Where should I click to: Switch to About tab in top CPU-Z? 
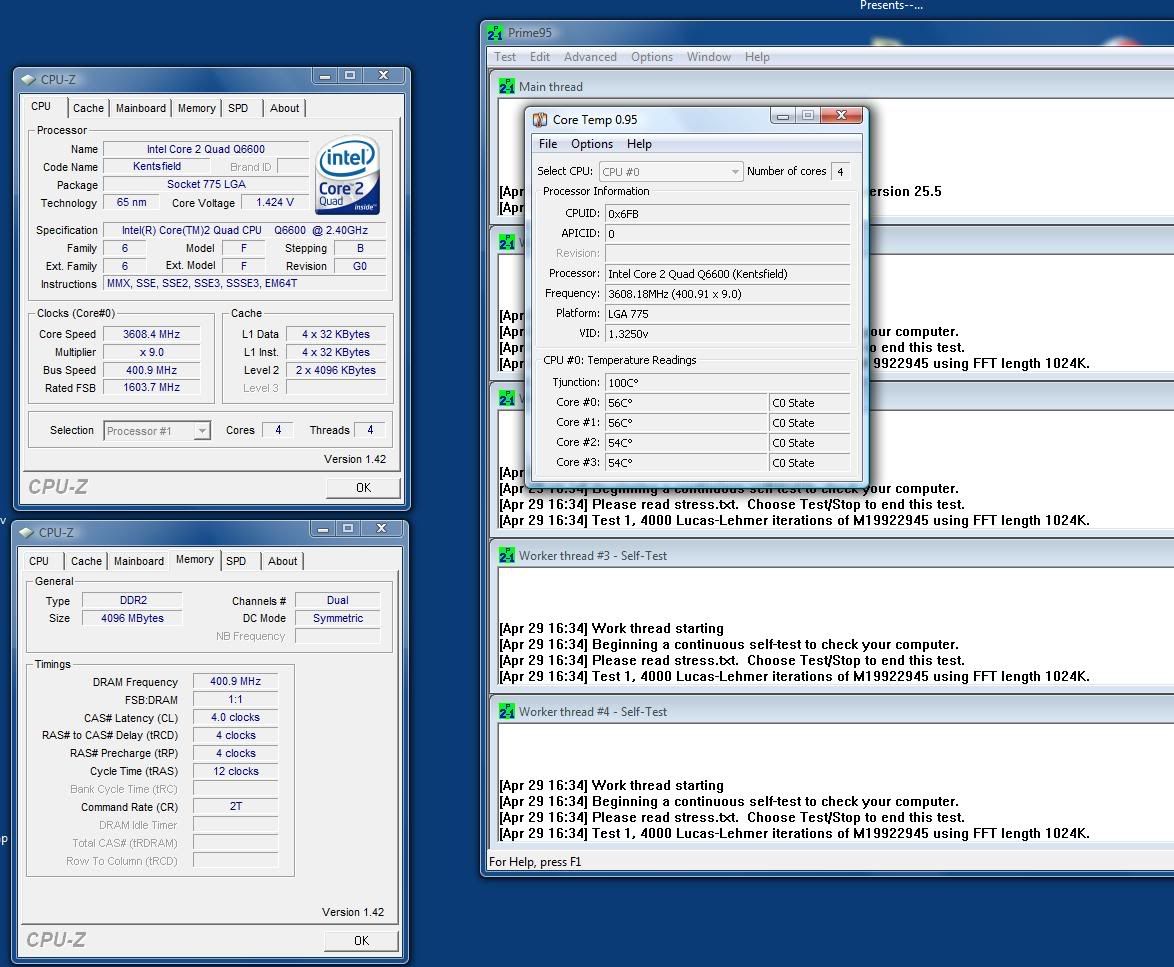click(x=285, y=108)
